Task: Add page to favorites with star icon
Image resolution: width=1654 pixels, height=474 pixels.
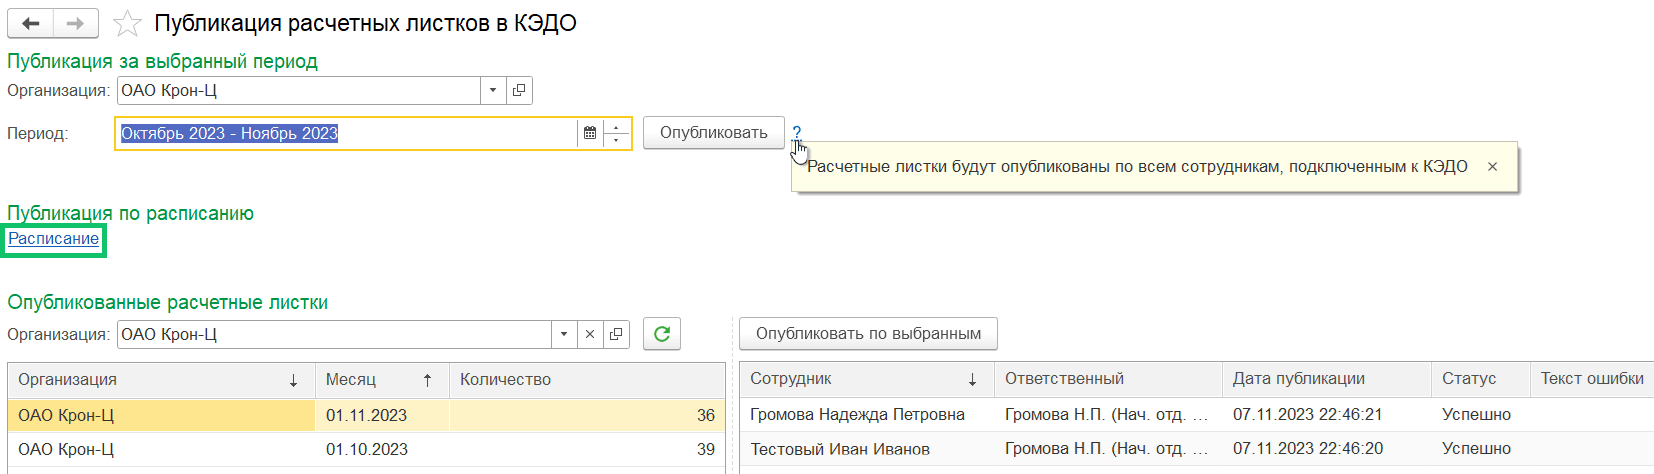Action: click(127, 23)
